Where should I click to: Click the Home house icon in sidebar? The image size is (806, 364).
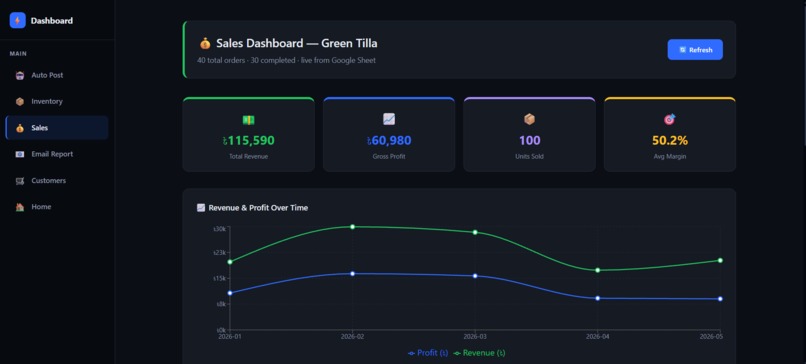pyautogui.click(x=20, y=207)
